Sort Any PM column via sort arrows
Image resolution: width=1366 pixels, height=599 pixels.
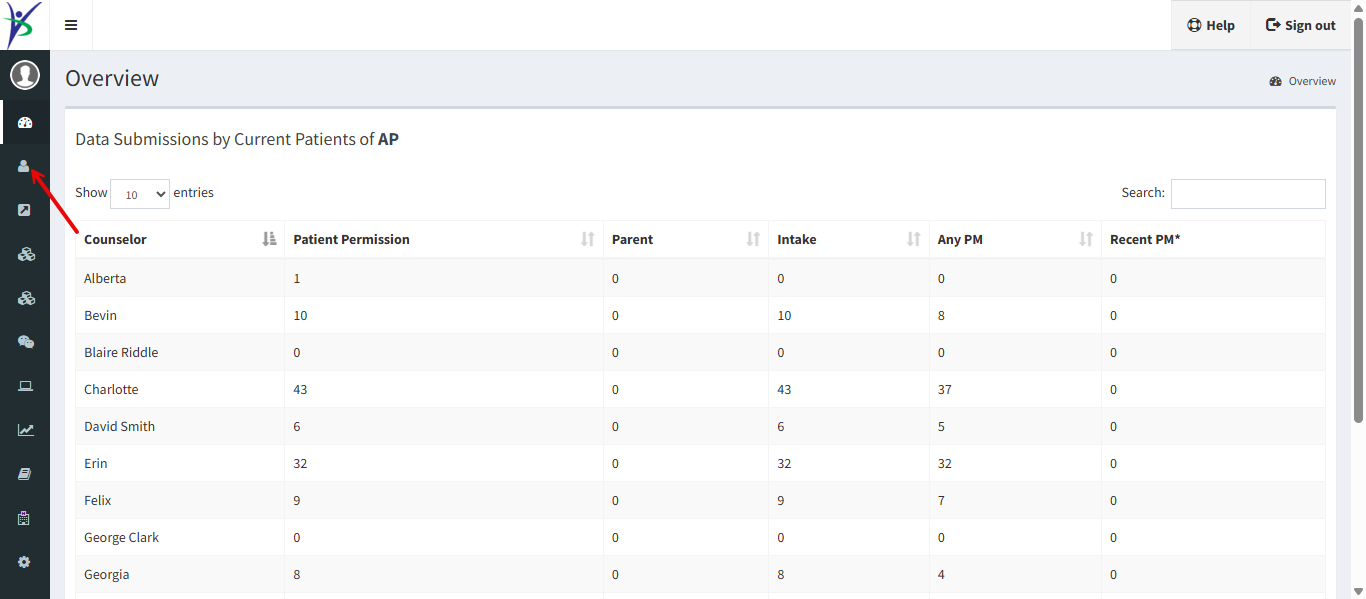(x=1086, y=239)
